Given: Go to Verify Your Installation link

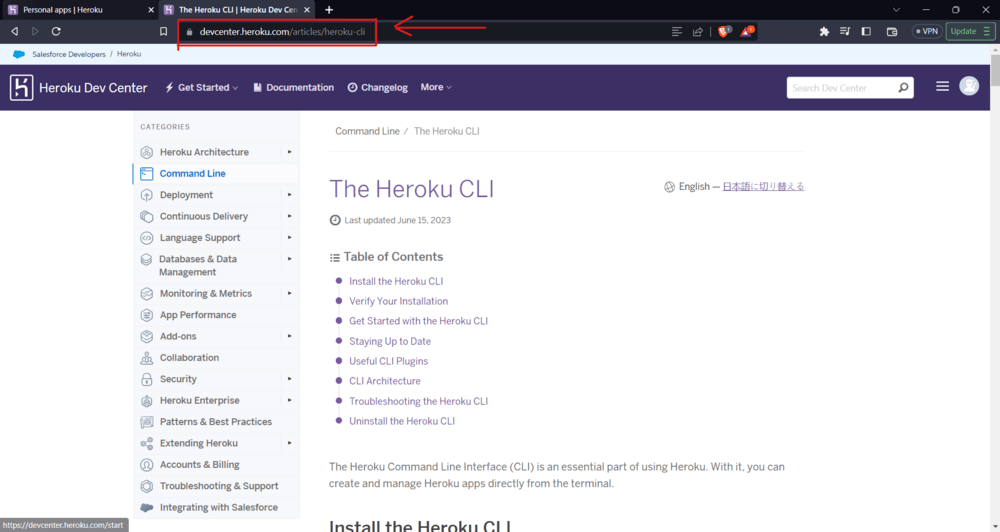Looking at the screenshot, I should [399, 301].
